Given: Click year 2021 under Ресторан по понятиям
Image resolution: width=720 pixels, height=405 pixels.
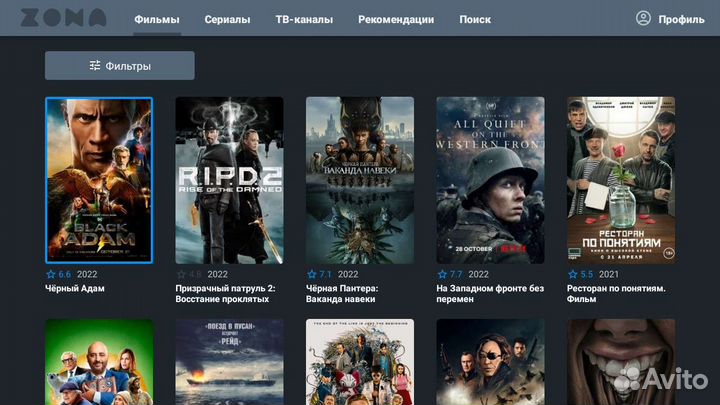Looking at the screenshot, I should 608,274.
